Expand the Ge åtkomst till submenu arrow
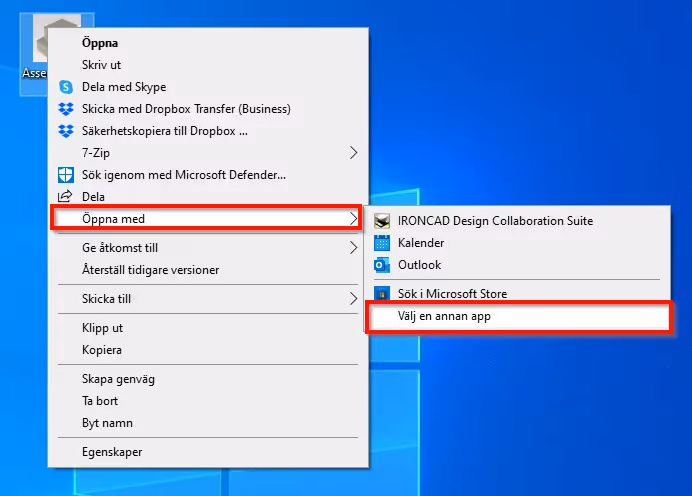This screenshot has width=692, height=496. pos(353,248)
